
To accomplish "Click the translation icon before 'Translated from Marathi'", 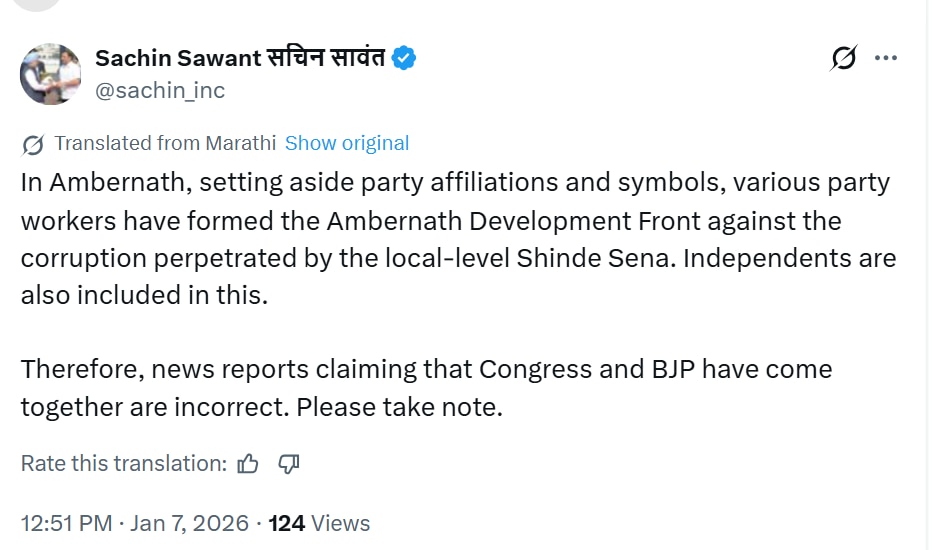I will 33,144.
